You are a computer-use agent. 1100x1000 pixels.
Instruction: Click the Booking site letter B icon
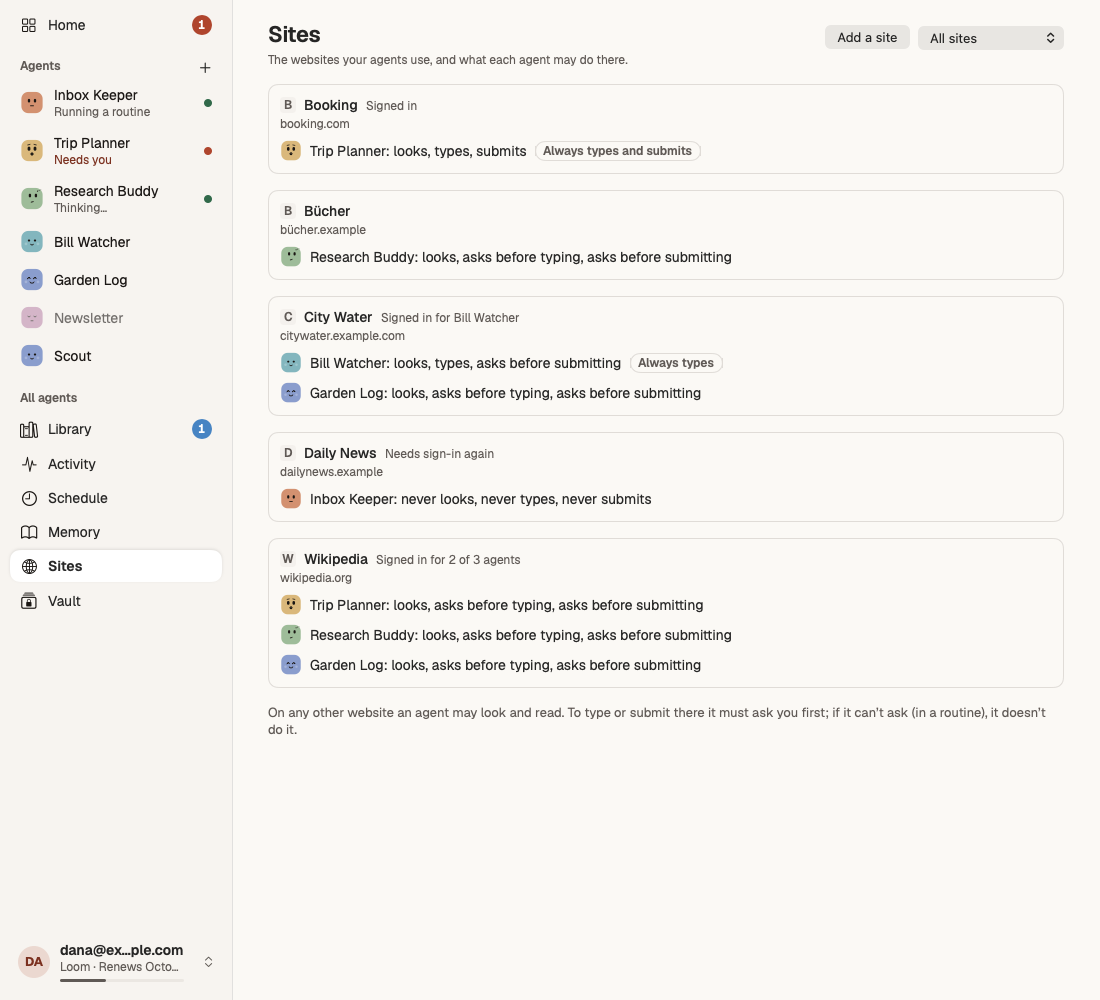coord(288,105)
